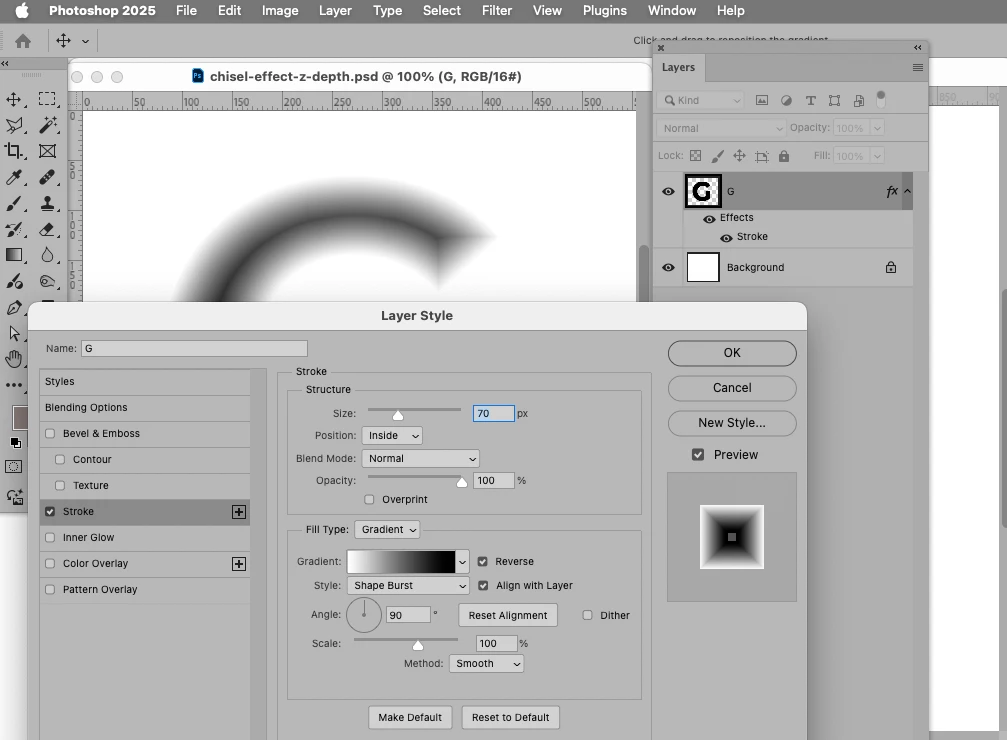Select the Rectangular Marquee tool
This screenshot has height=740, width=1007.
[x=47, y=99]
